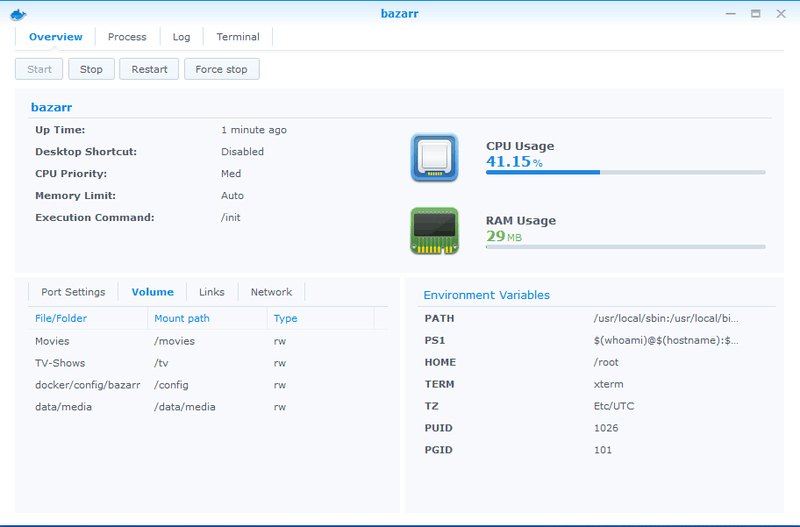Screen dimensions: 800x527
Task: Open the Process tab
Action: point(127,37)
